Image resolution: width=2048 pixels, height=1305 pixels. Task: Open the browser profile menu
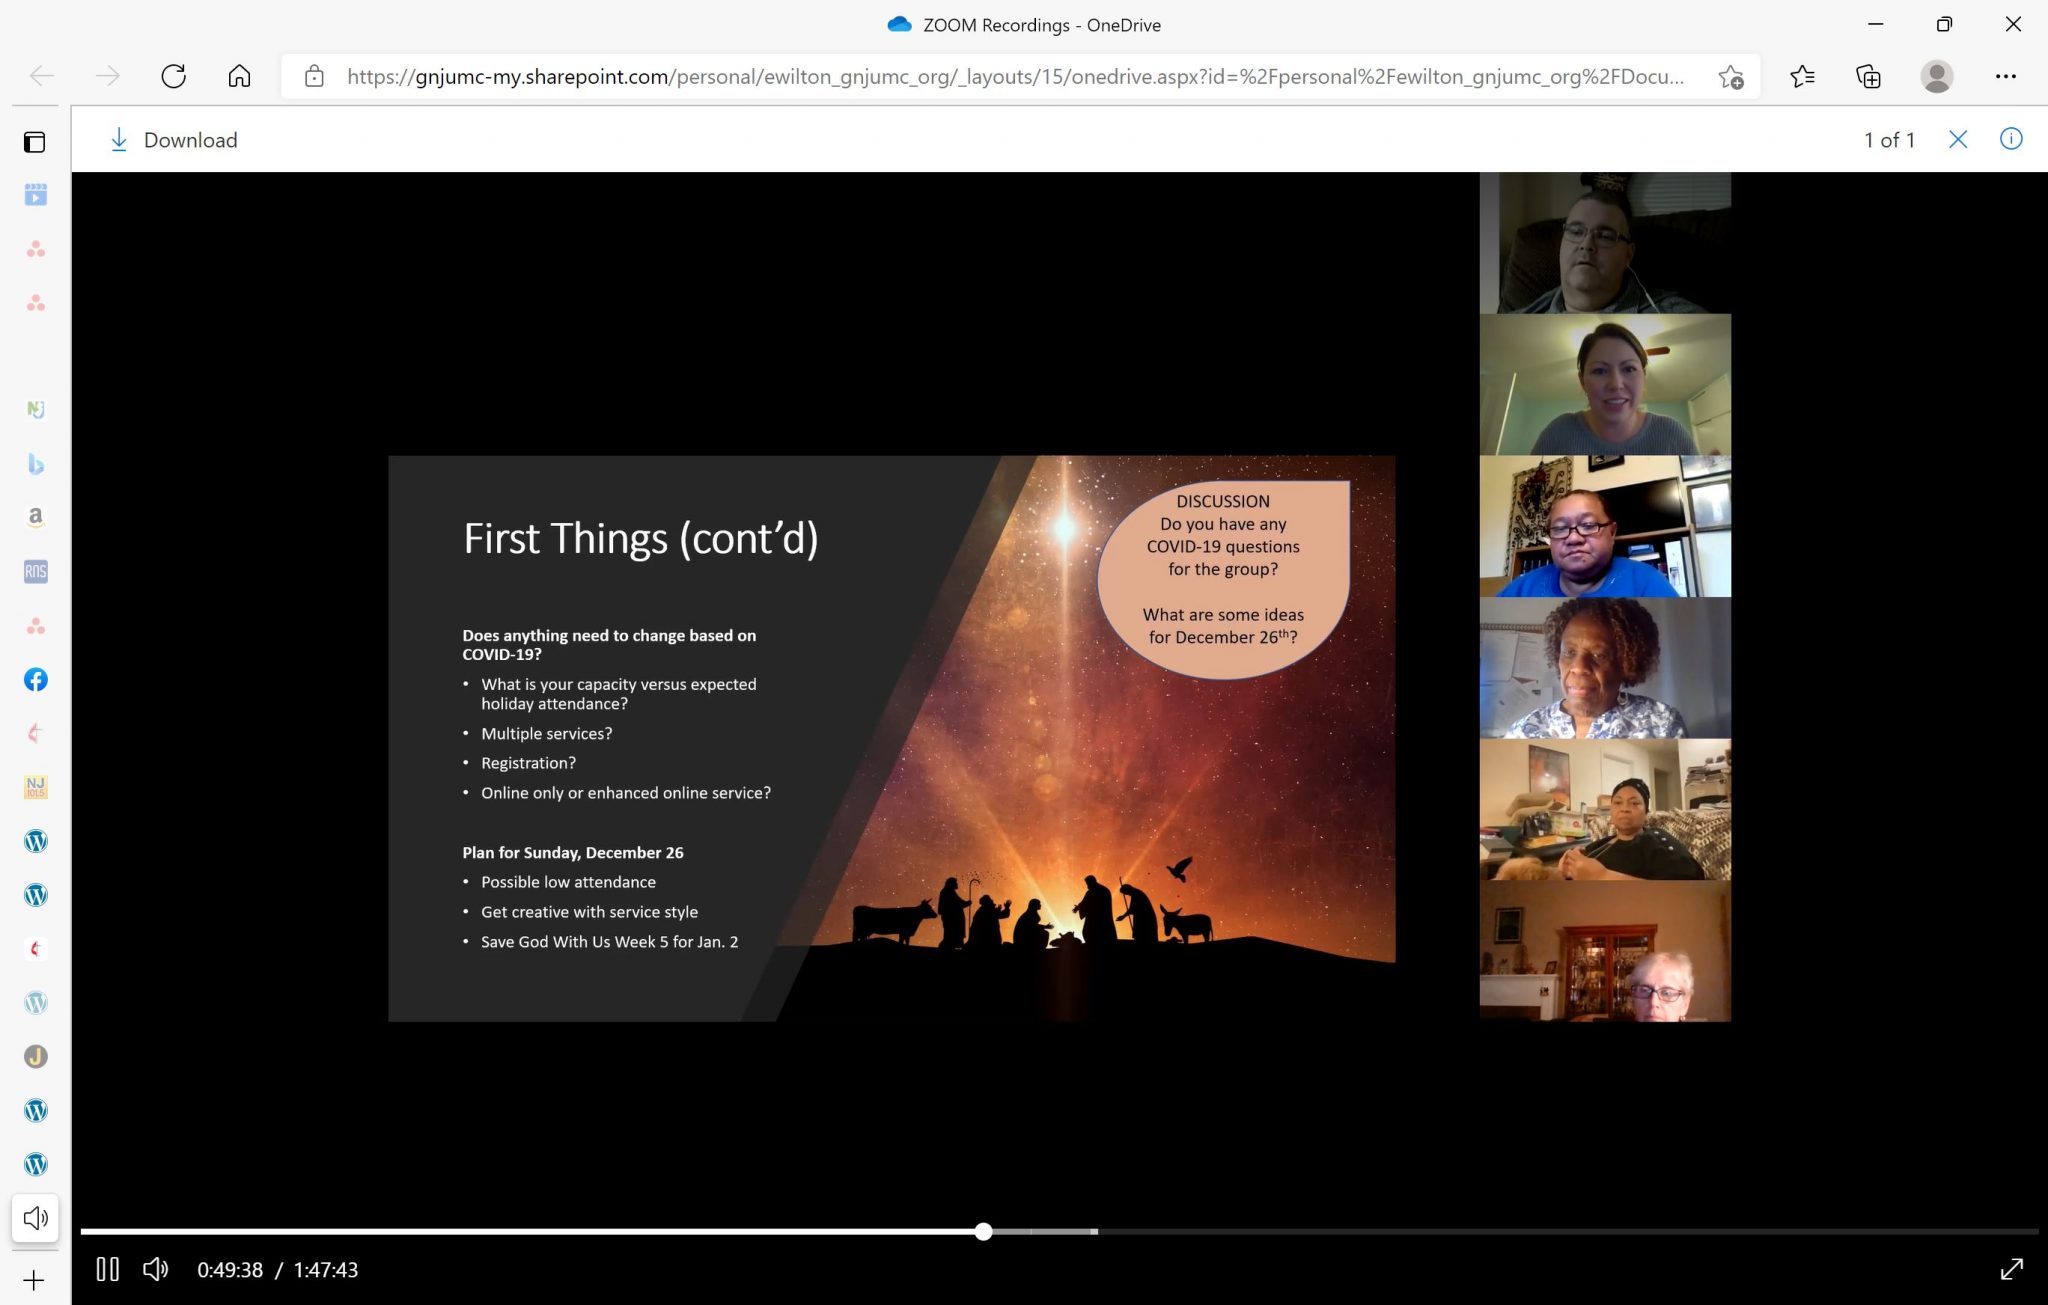[x=1936, y=76]
